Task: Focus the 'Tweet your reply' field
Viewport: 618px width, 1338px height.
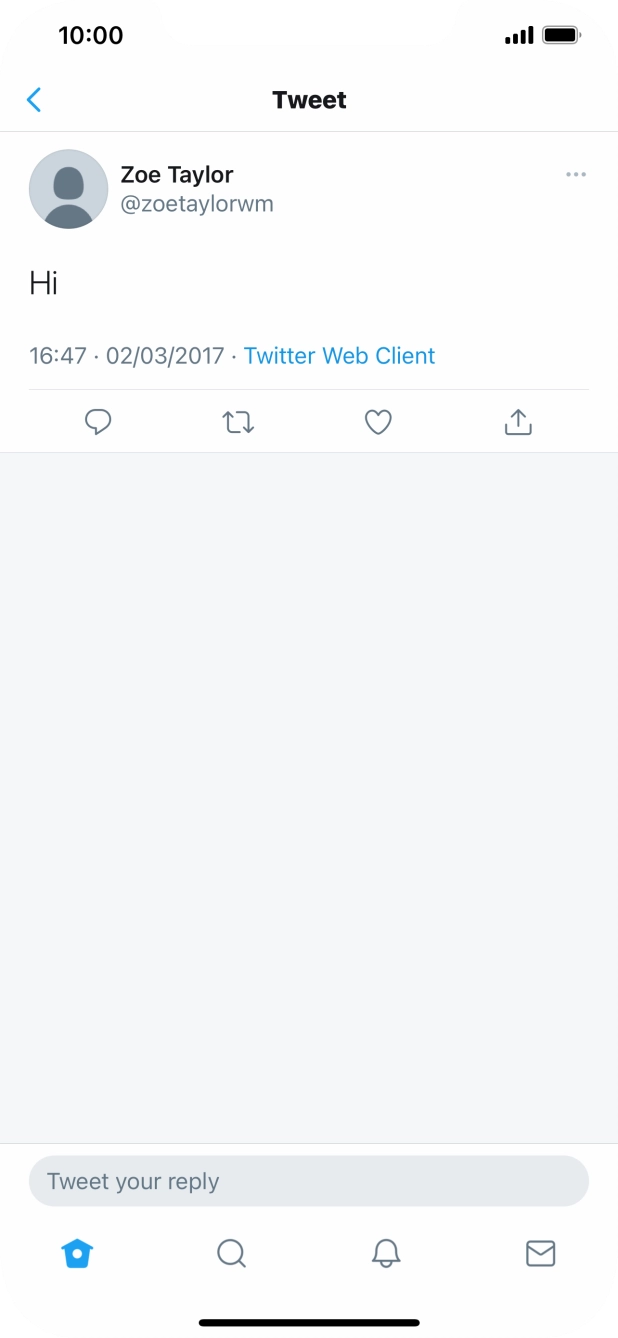Action: [x=308, y=1181]
